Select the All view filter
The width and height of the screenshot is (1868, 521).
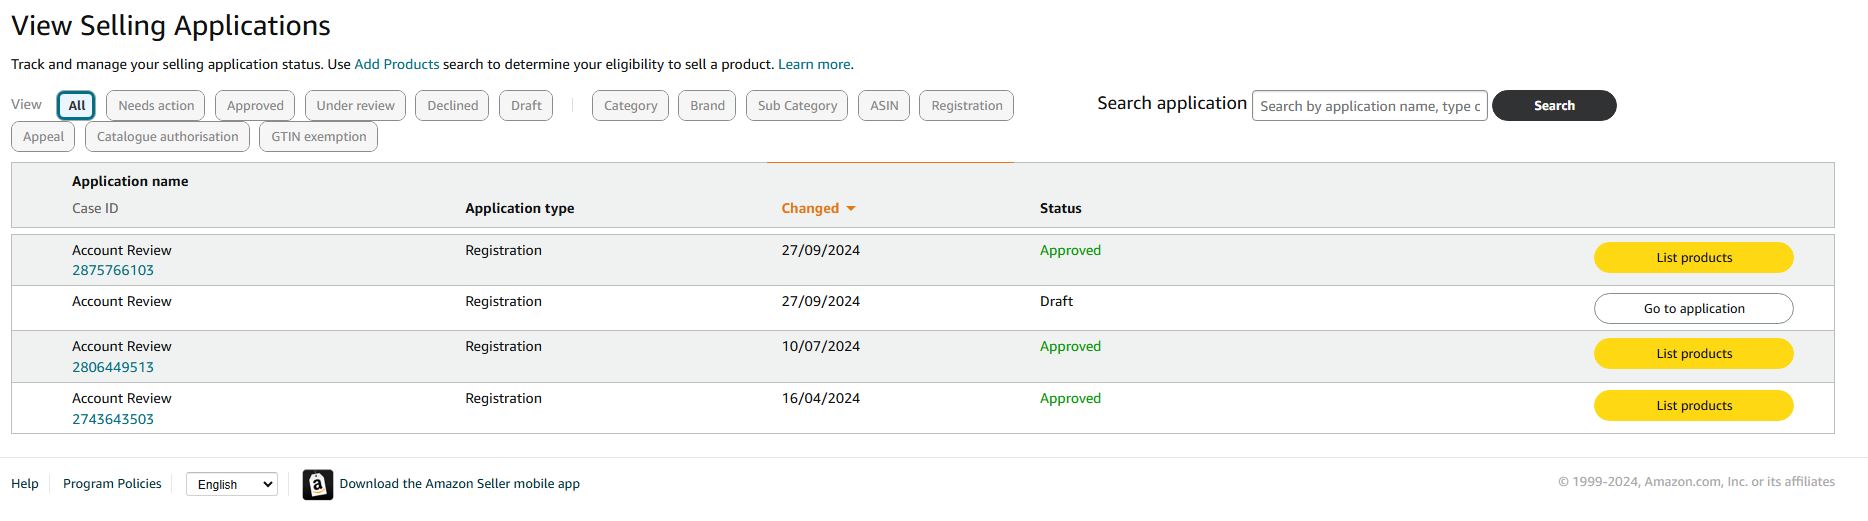click(77, 106)
